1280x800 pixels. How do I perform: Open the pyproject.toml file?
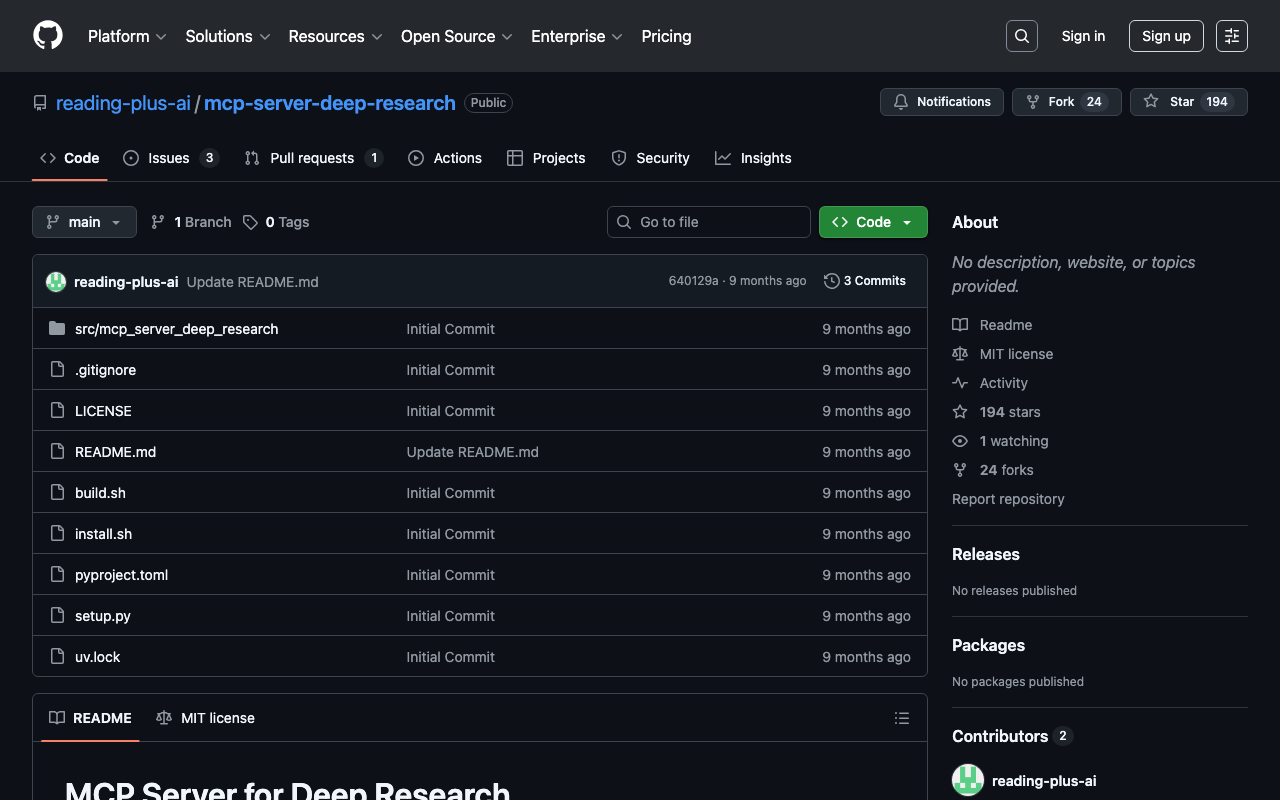coord(121,575)
